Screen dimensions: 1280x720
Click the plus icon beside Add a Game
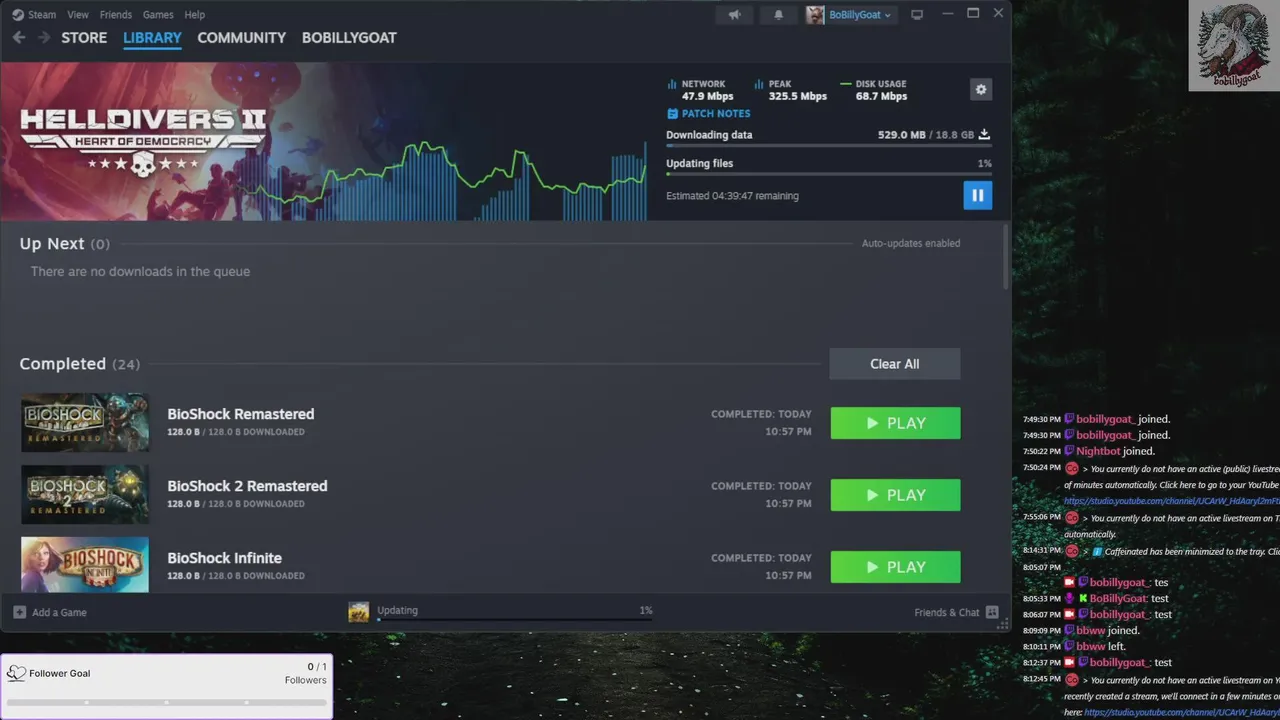(x=20, y=612)
